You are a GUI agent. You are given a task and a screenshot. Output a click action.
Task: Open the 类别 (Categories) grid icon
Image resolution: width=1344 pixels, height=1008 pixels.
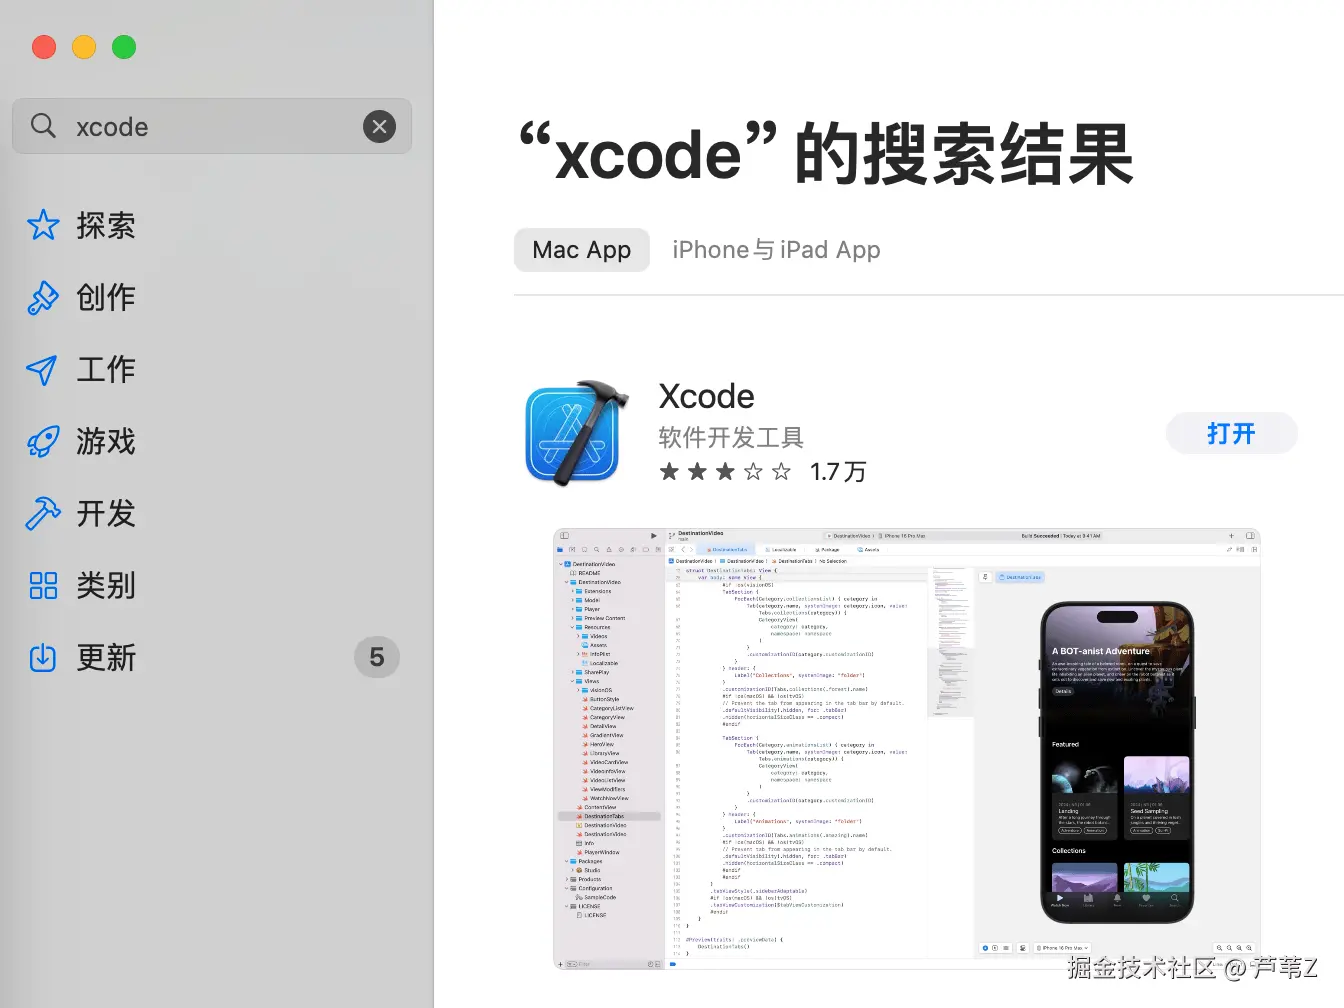click(43, 585)
